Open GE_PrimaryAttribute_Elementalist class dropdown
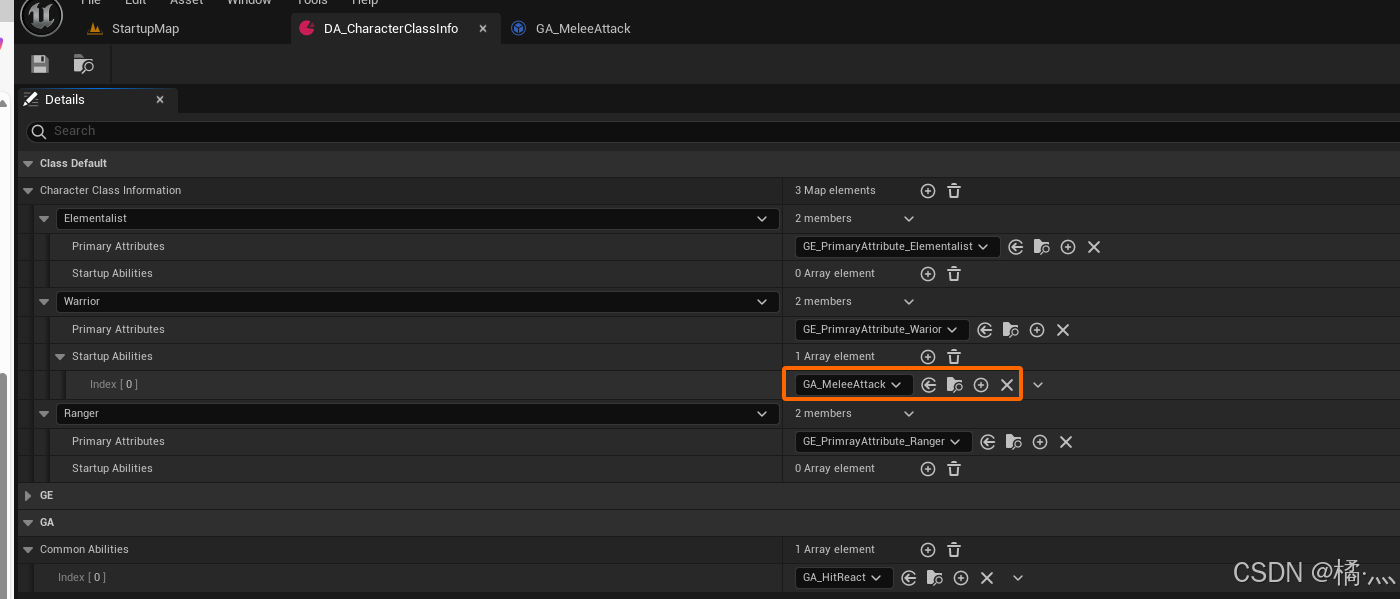 pos(897,246)
